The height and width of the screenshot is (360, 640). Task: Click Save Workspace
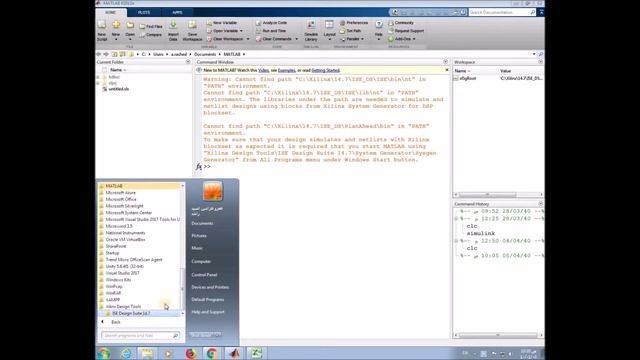click(x=192, y=31)
